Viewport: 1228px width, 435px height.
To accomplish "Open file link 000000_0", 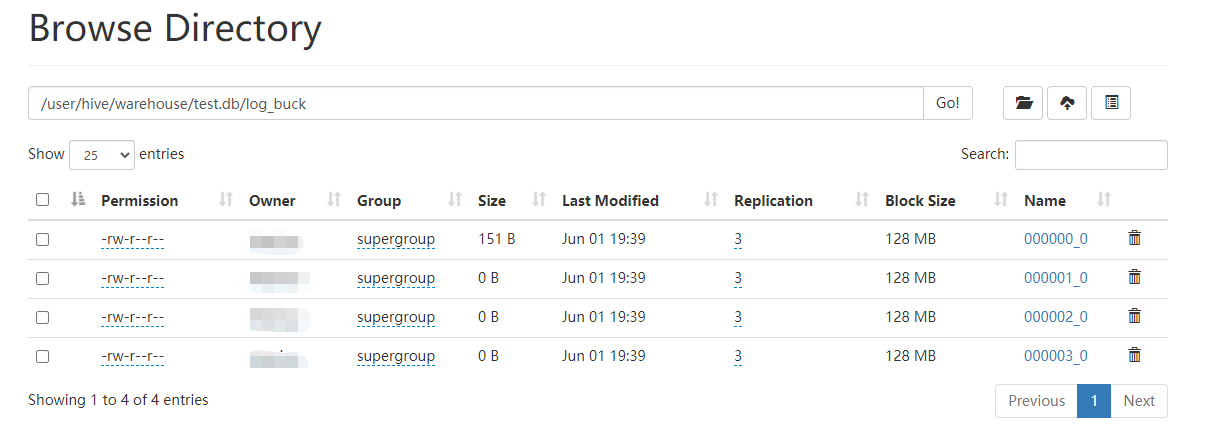I will tap(1055, 239).
